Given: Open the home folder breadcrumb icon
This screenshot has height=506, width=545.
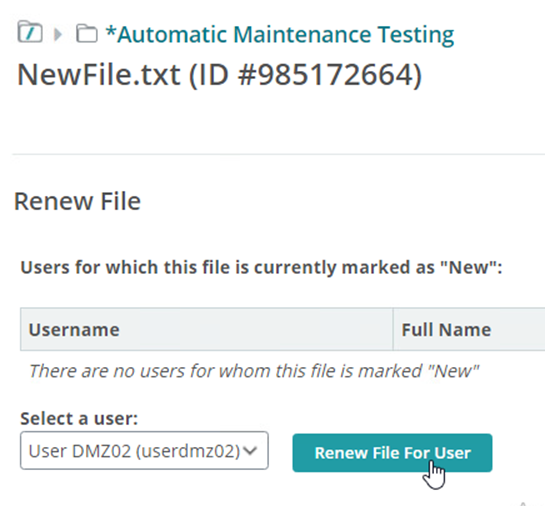Looking at the screenshot, I should coord(30,32).
